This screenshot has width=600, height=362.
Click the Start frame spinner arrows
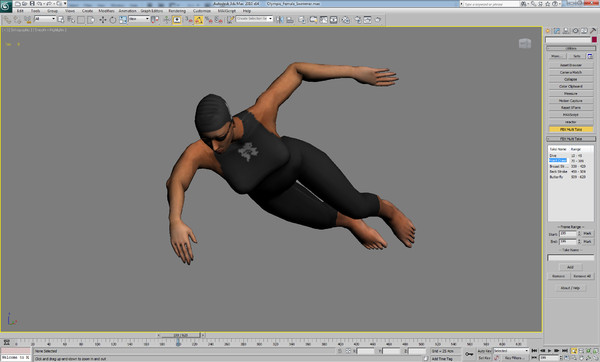point(579,233)
